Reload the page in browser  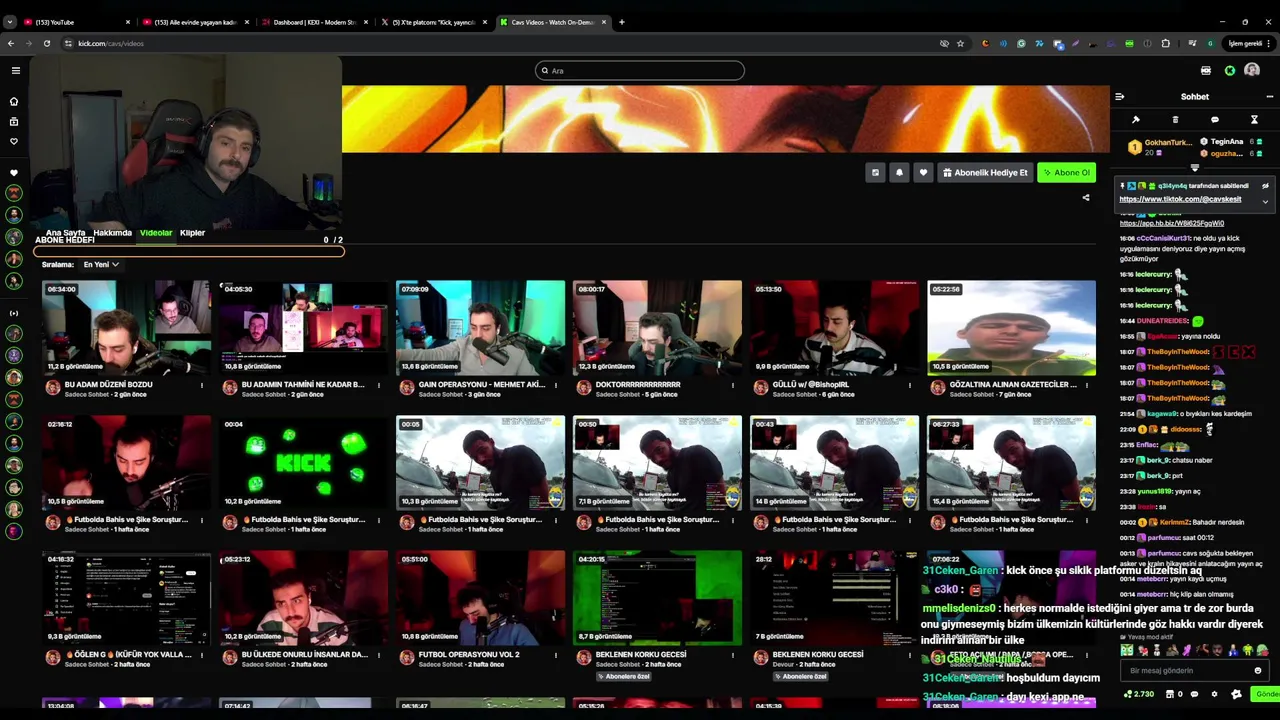point(46,43)
